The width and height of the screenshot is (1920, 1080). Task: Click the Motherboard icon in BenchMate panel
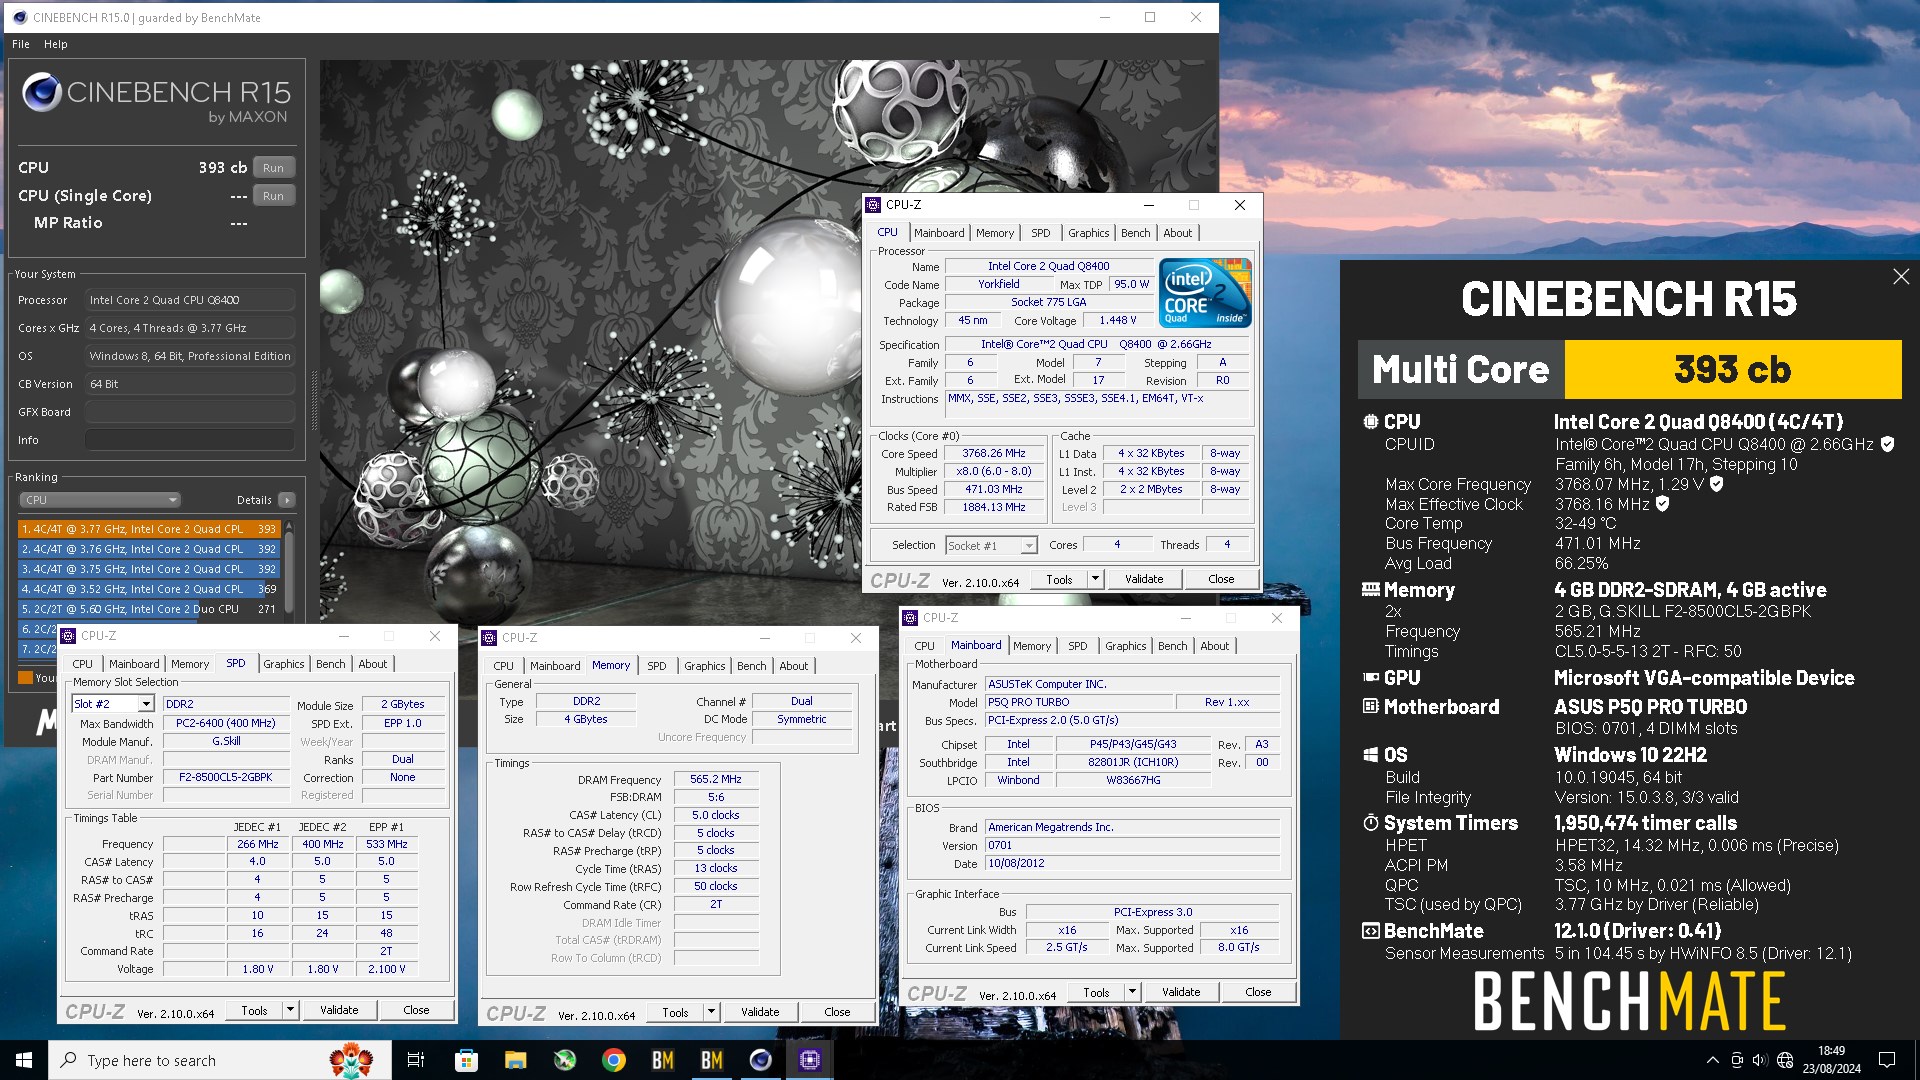(1370, 707)
